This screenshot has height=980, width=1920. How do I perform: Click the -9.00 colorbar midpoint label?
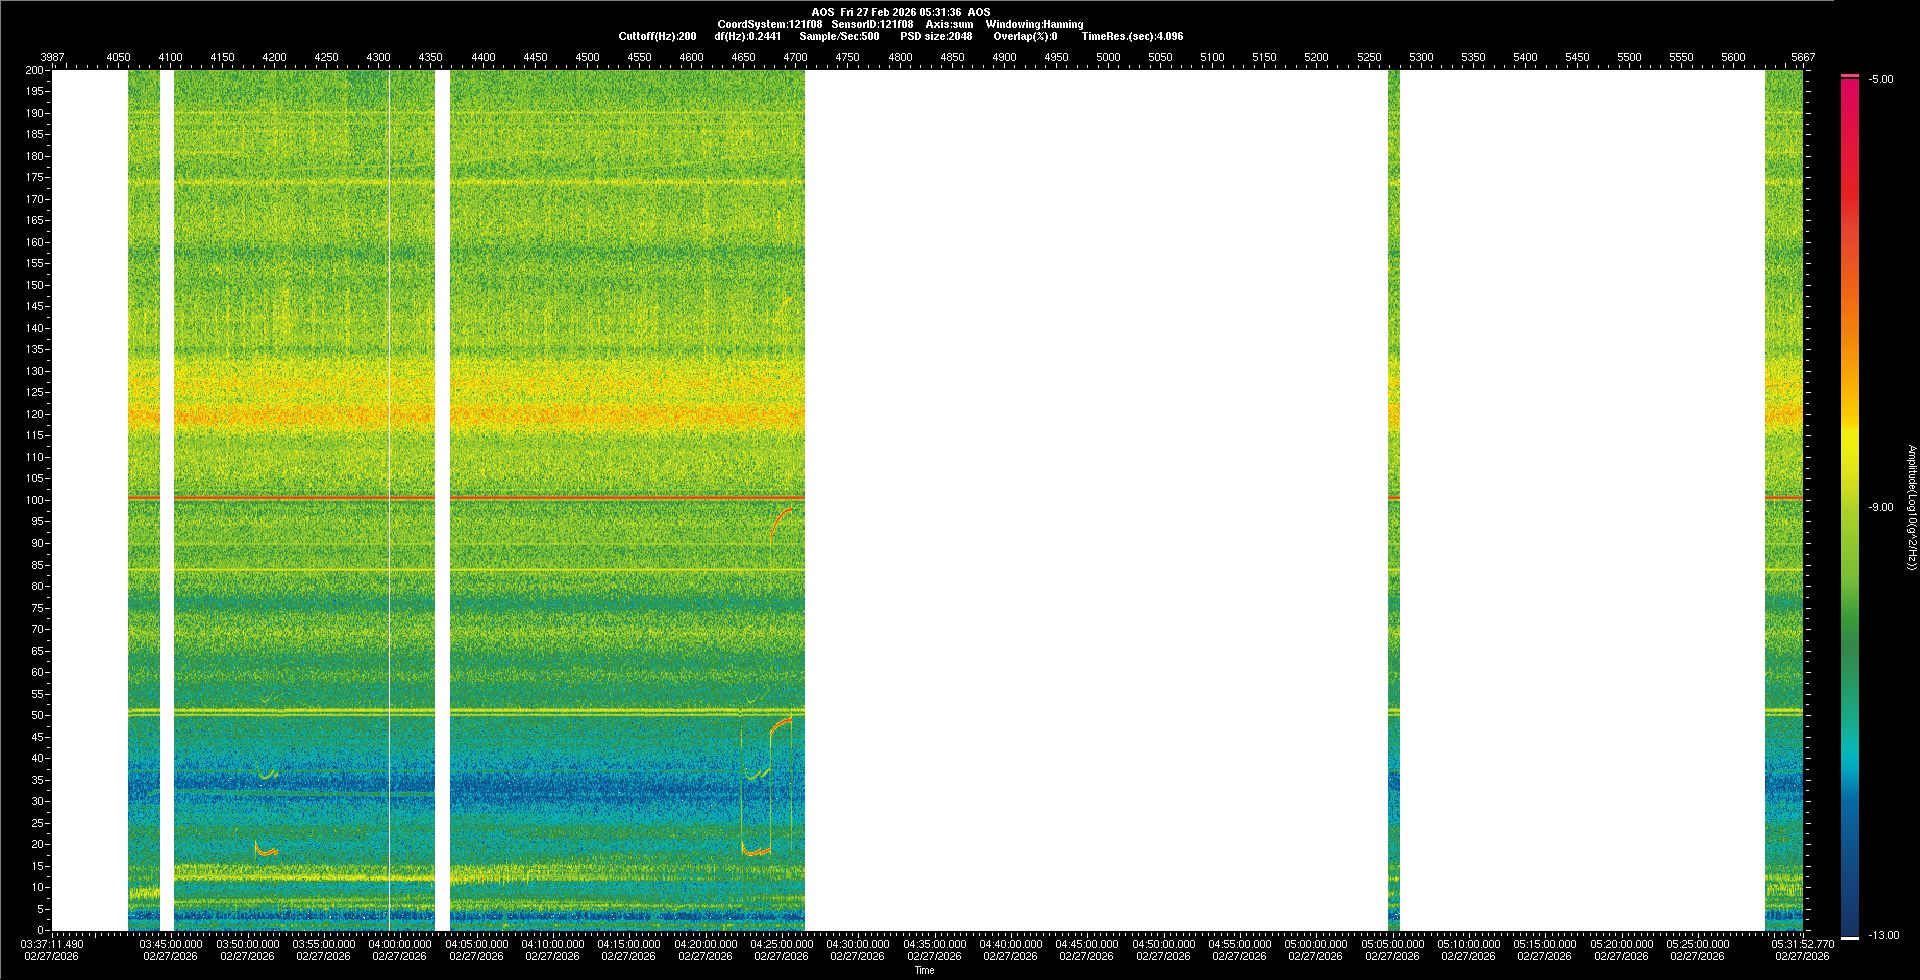pos(1880,507)
